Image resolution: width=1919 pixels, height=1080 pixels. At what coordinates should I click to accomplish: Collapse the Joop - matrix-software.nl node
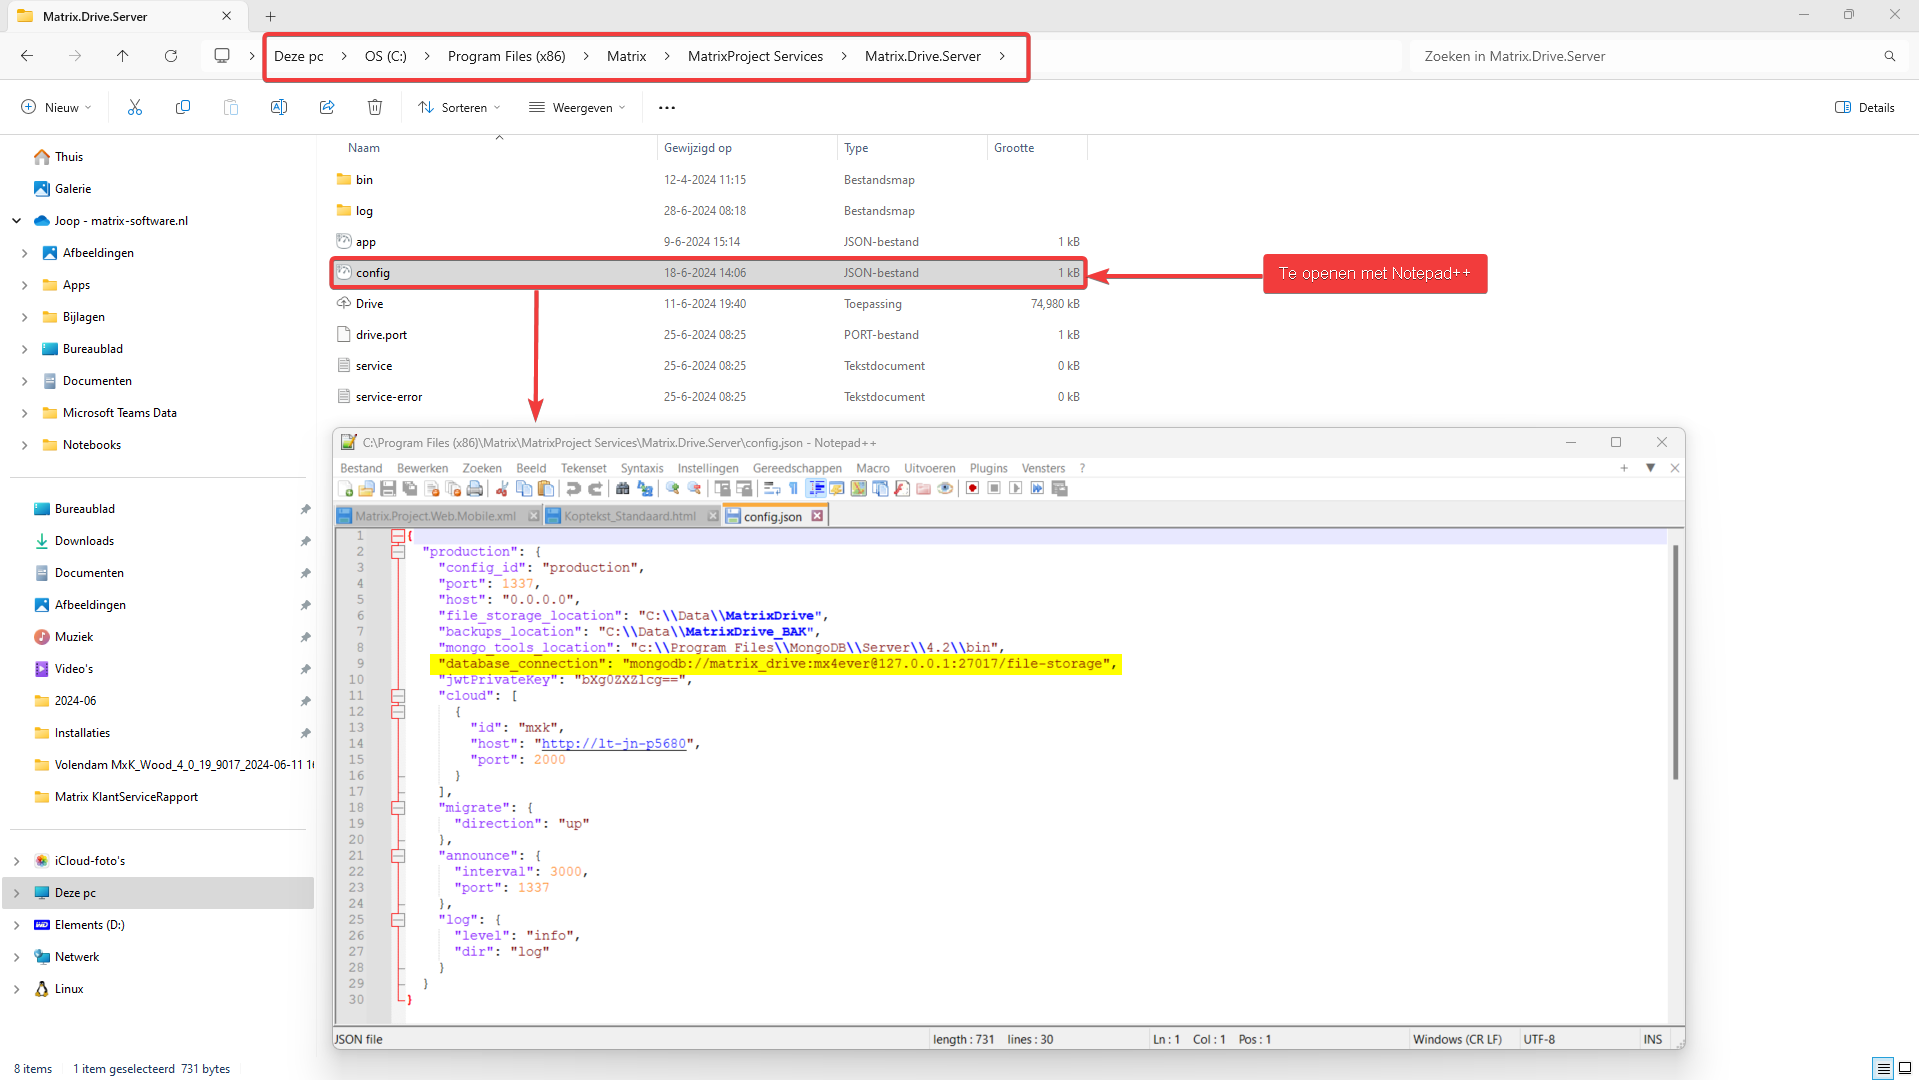[x=17, y=221]
